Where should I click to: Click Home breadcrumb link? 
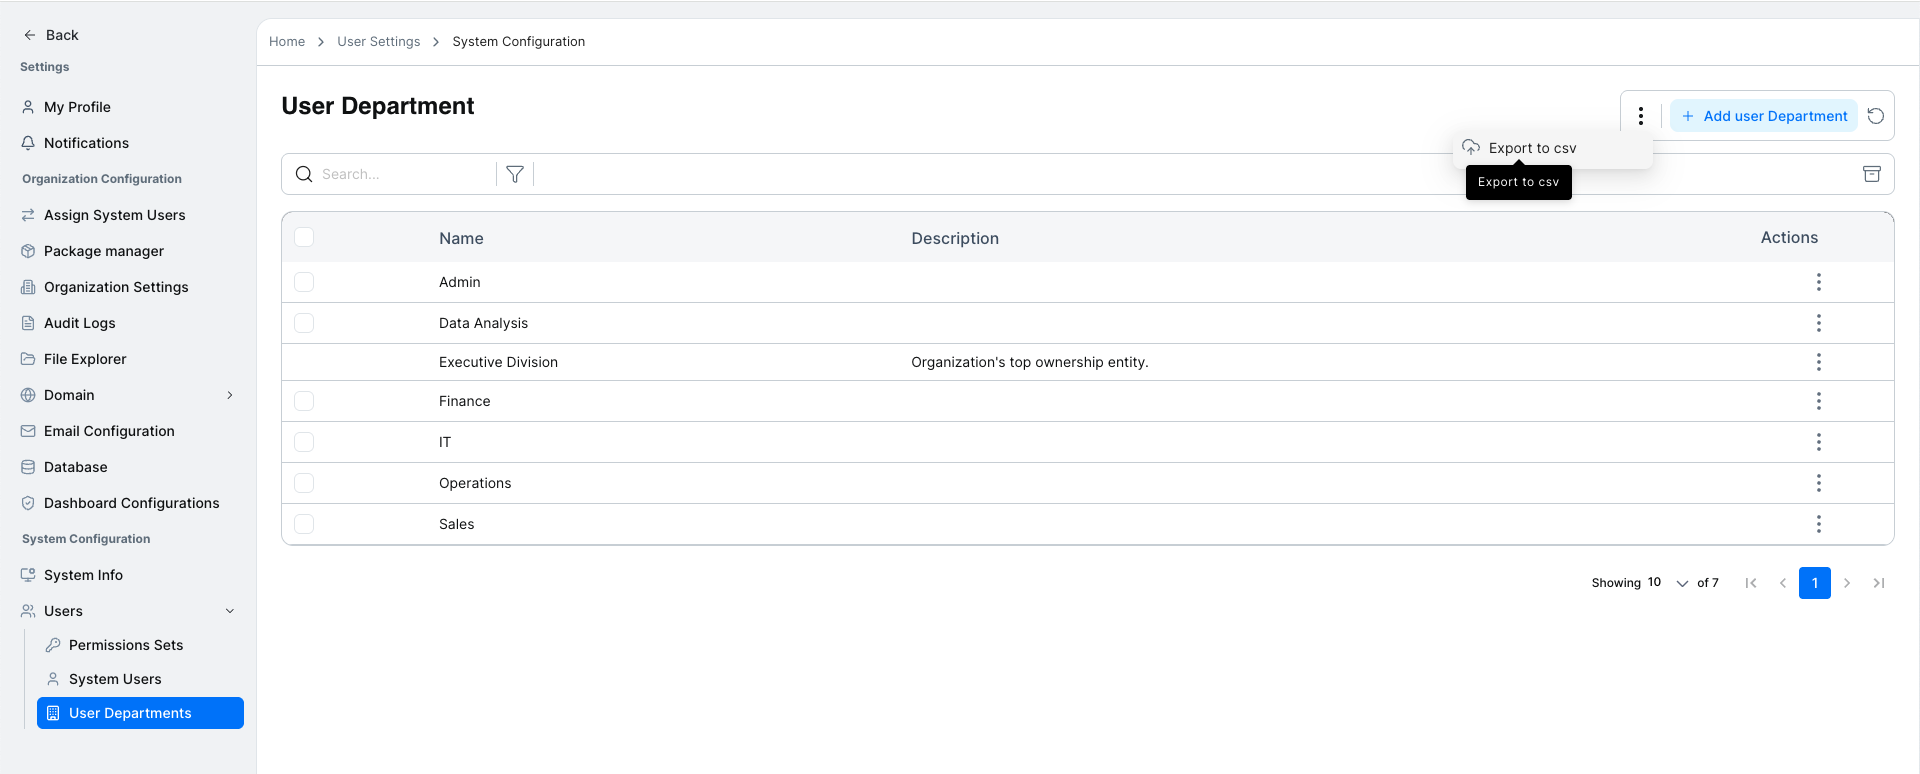(287, 41)
